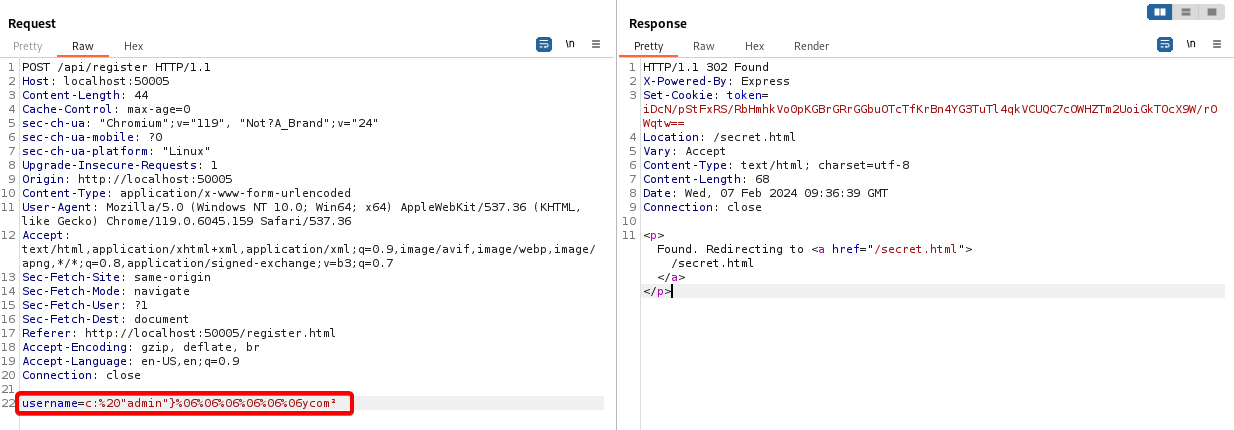Switch Response view to Raw tab
Image resolution: width=1234 pixels, height=430 pixels.
704,46
